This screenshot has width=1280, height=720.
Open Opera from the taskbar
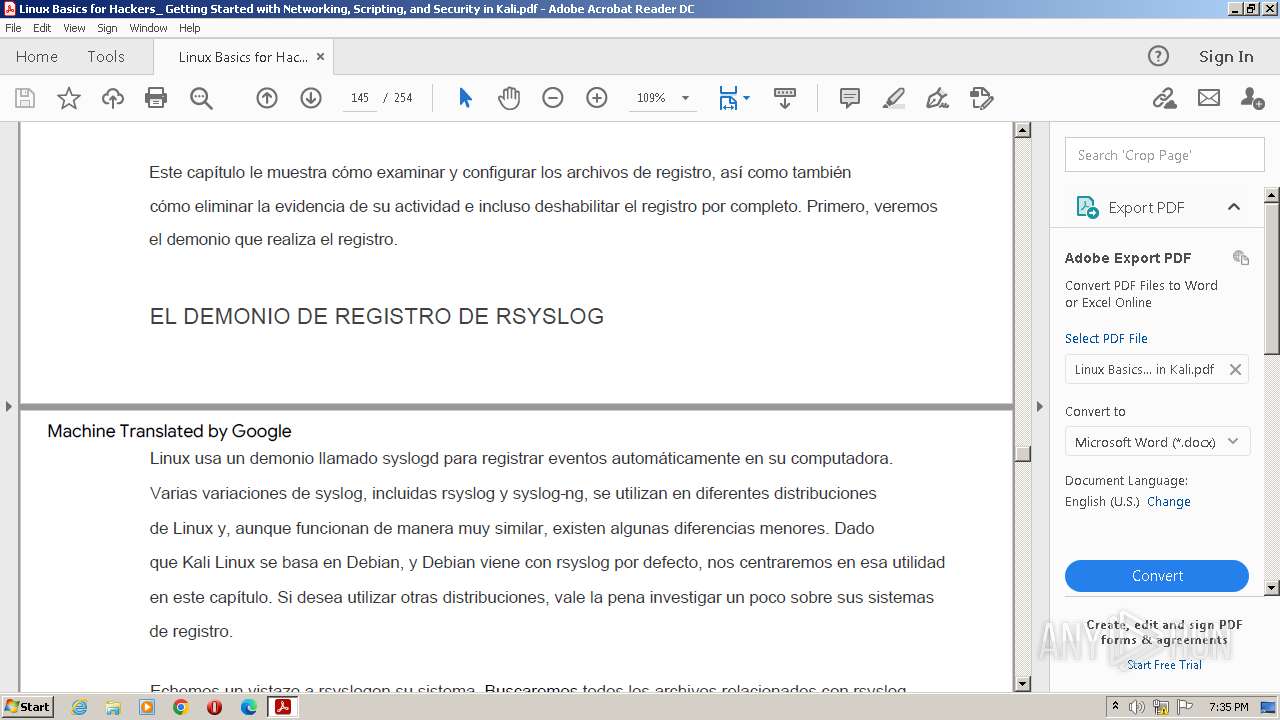(x=214, y=707)
